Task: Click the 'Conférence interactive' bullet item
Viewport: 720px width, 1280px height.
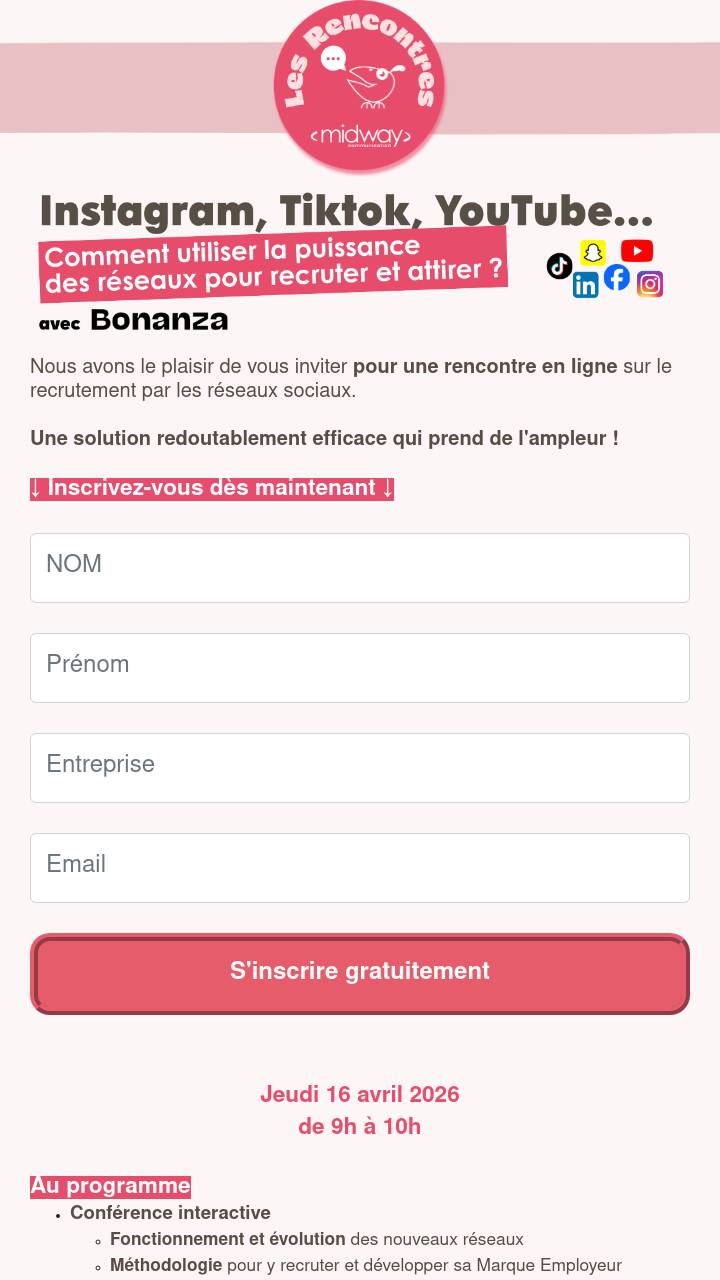Action: point(170,1213)
